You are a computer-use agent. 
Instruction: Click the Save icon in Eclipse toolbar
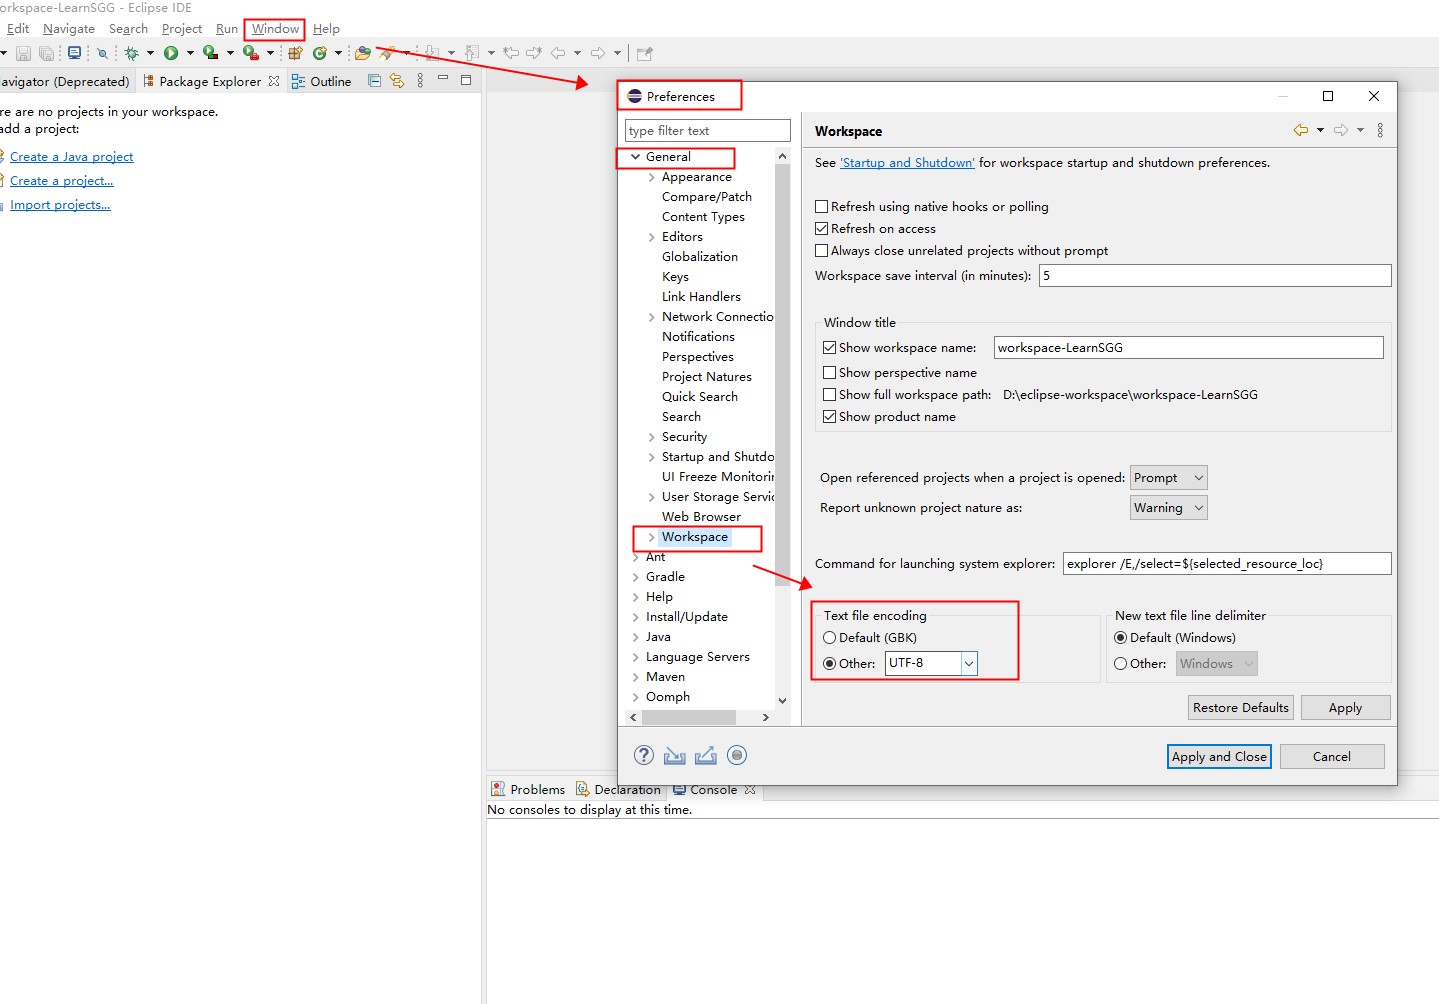click(24, 53)
